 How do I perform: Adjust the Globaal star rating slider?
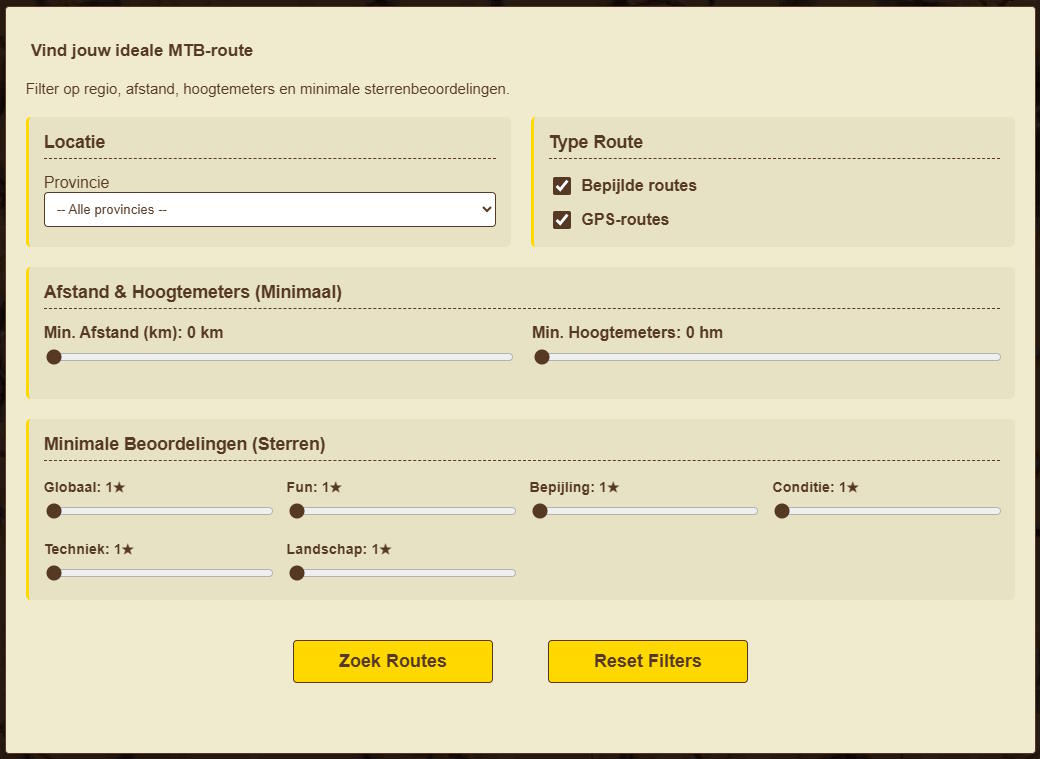coord(159,511)
